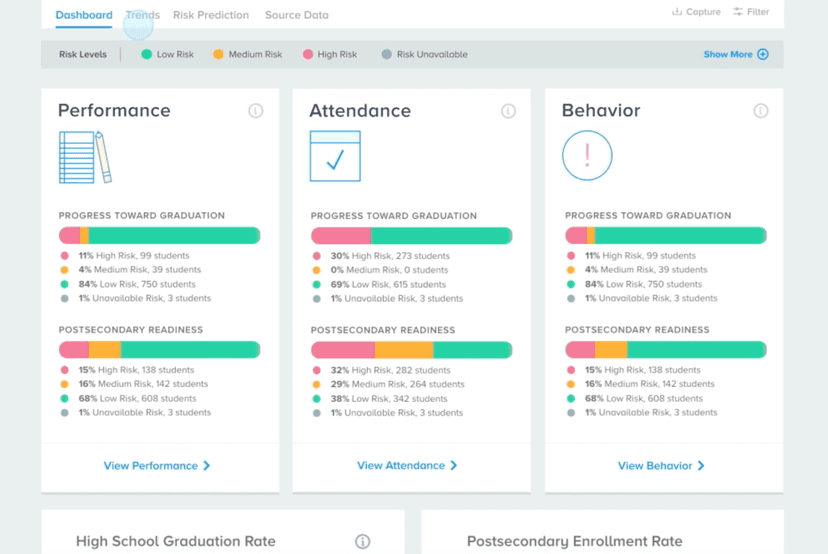Select the Risk Unavailable legend item

click(x=424, y=55)
